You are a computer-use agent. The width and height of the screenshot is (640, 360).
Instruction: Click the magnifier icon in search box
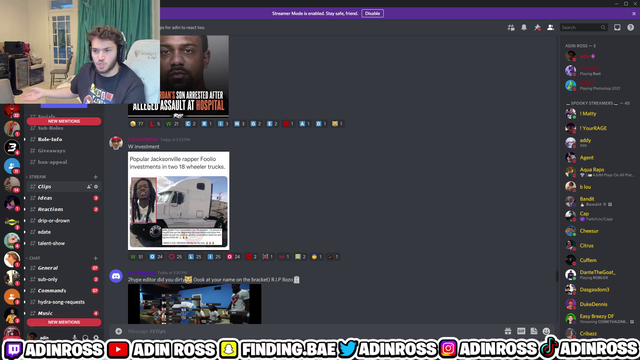[x=603, y=27]
